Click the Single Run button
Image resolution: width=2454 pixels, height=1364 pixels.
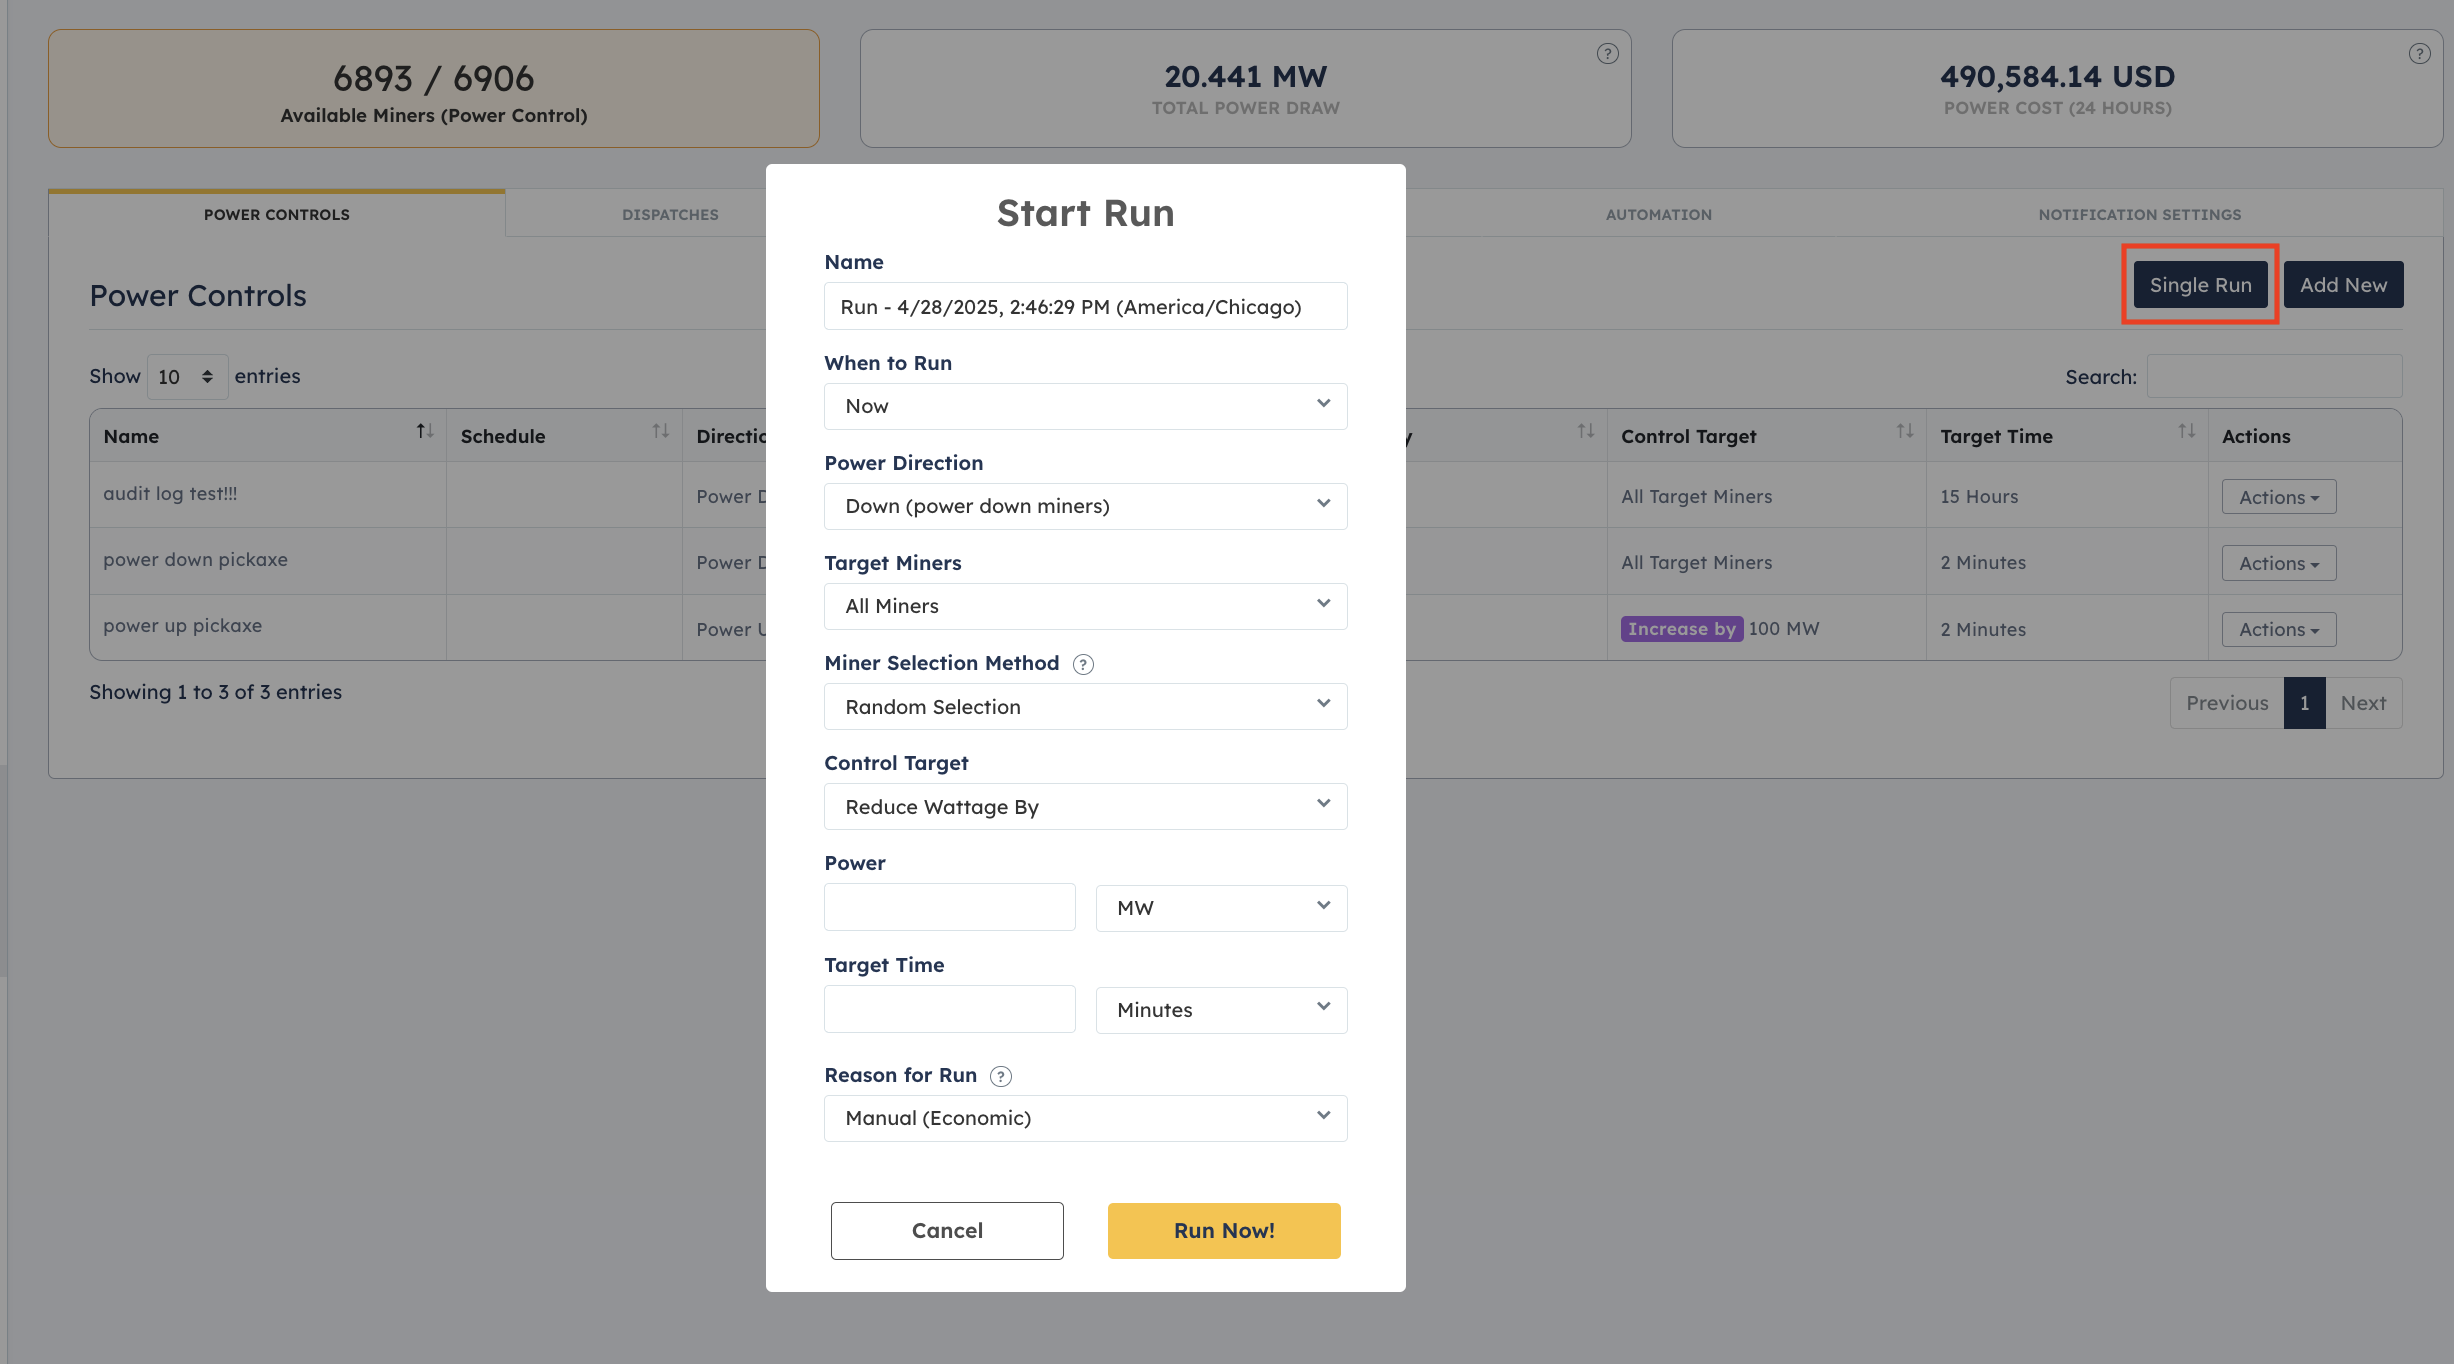tap(2200, 284)
